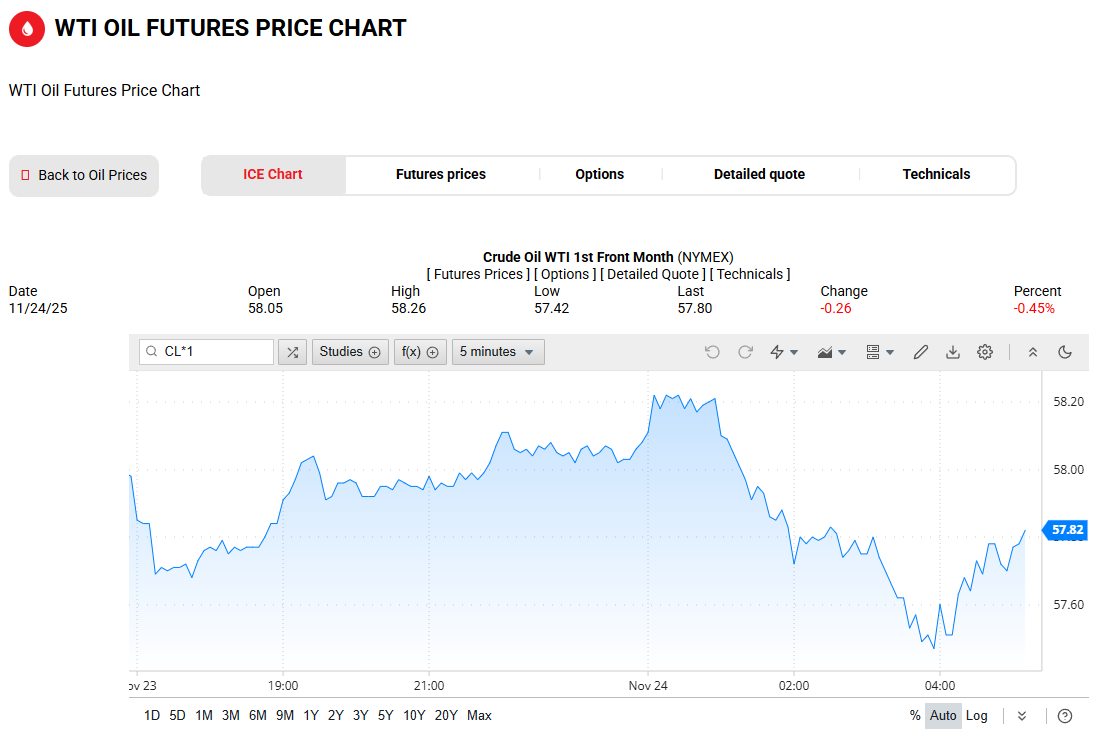Image resolution: width=1101 pixels, height=740 pixels.
Task: Open the pencil drawing tool
Action: coord(921,352)
